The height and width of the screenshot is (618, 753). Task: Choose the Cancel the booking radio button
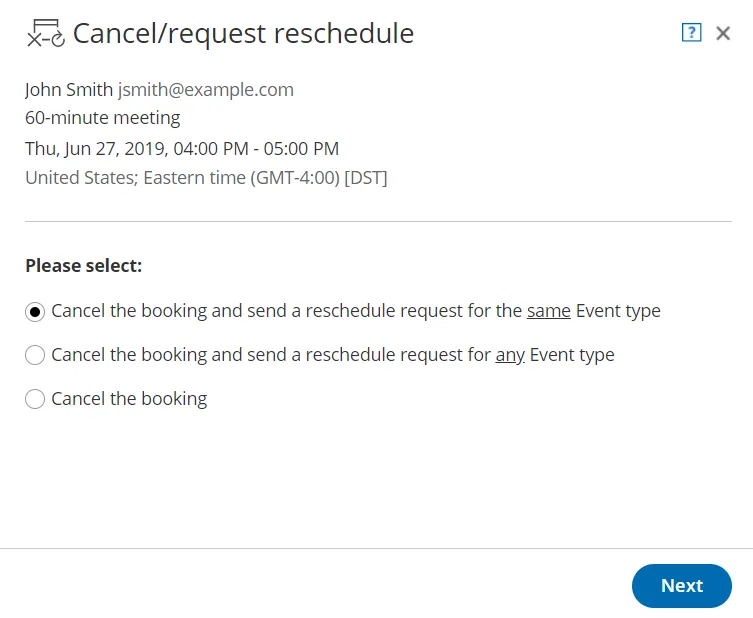pyautogui.click(x=35, y=399)
